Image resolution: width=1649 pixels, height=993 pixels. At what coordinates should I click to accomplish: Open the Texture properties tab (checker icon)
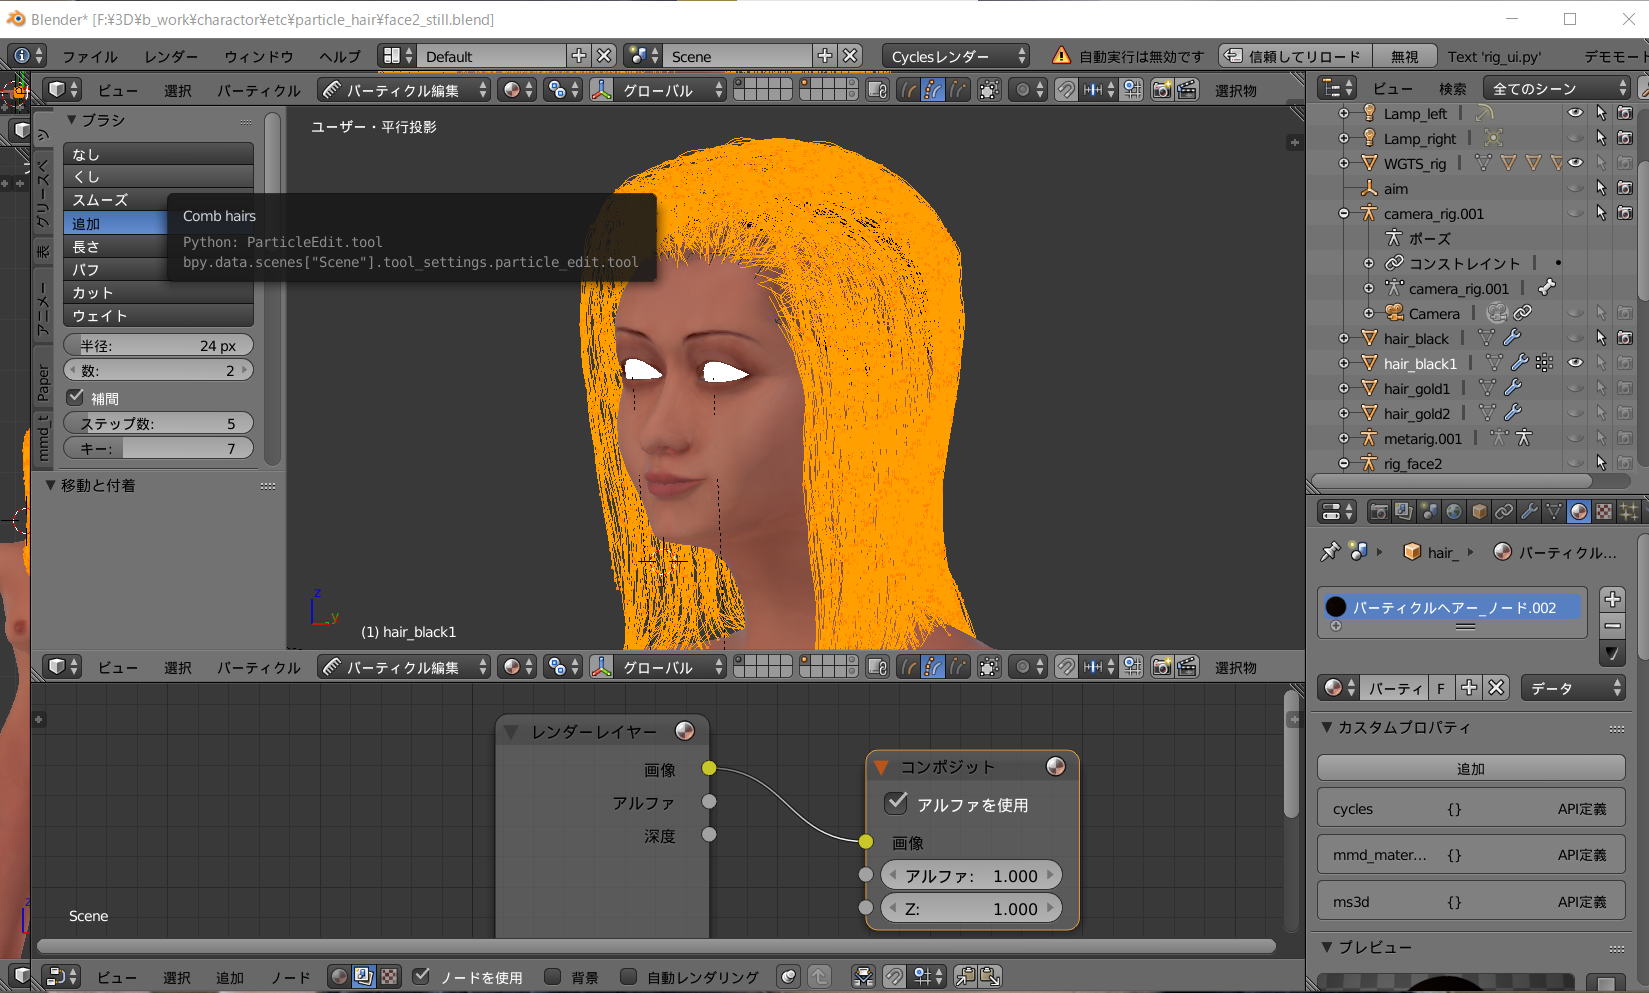click(1604, 512)
